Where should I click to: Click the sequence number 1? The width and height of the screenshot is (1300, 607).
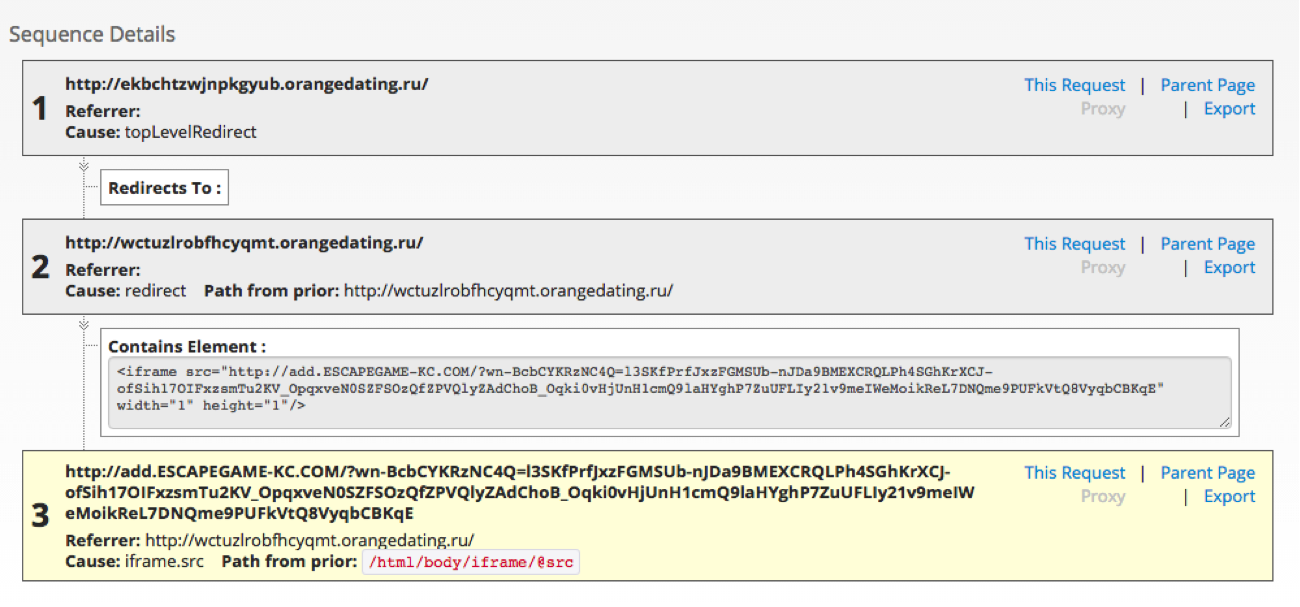pos(40,108)
